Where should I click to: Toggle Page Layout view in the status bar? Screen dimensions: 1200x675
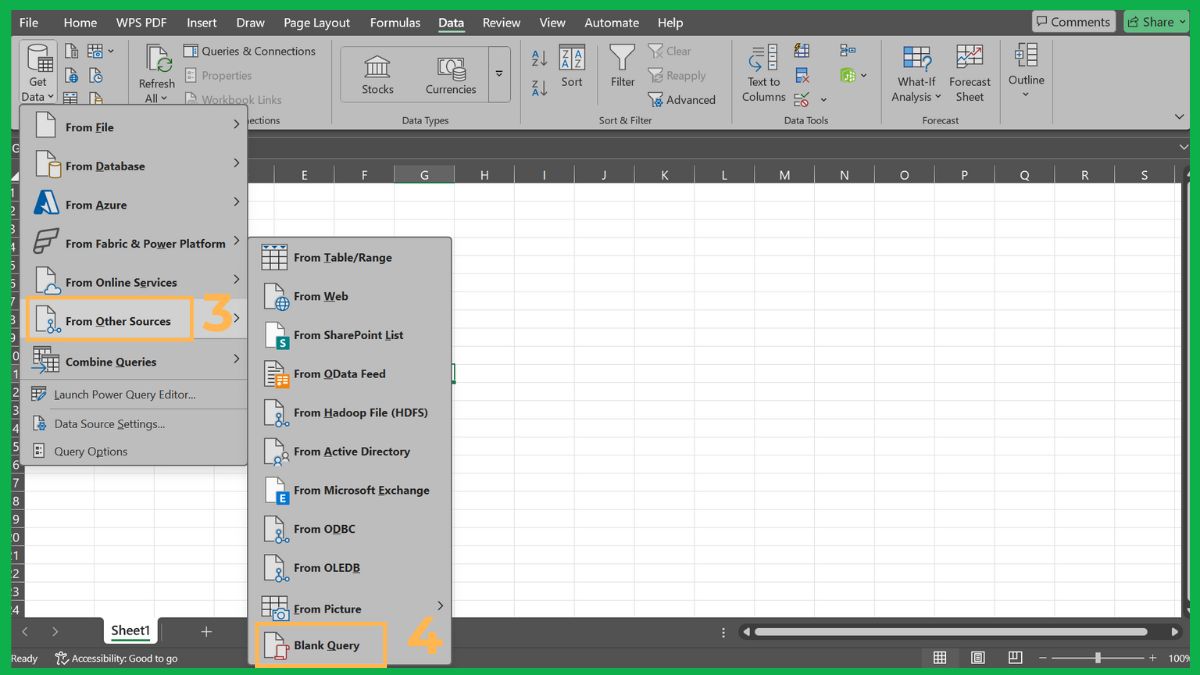click(977, 656)
